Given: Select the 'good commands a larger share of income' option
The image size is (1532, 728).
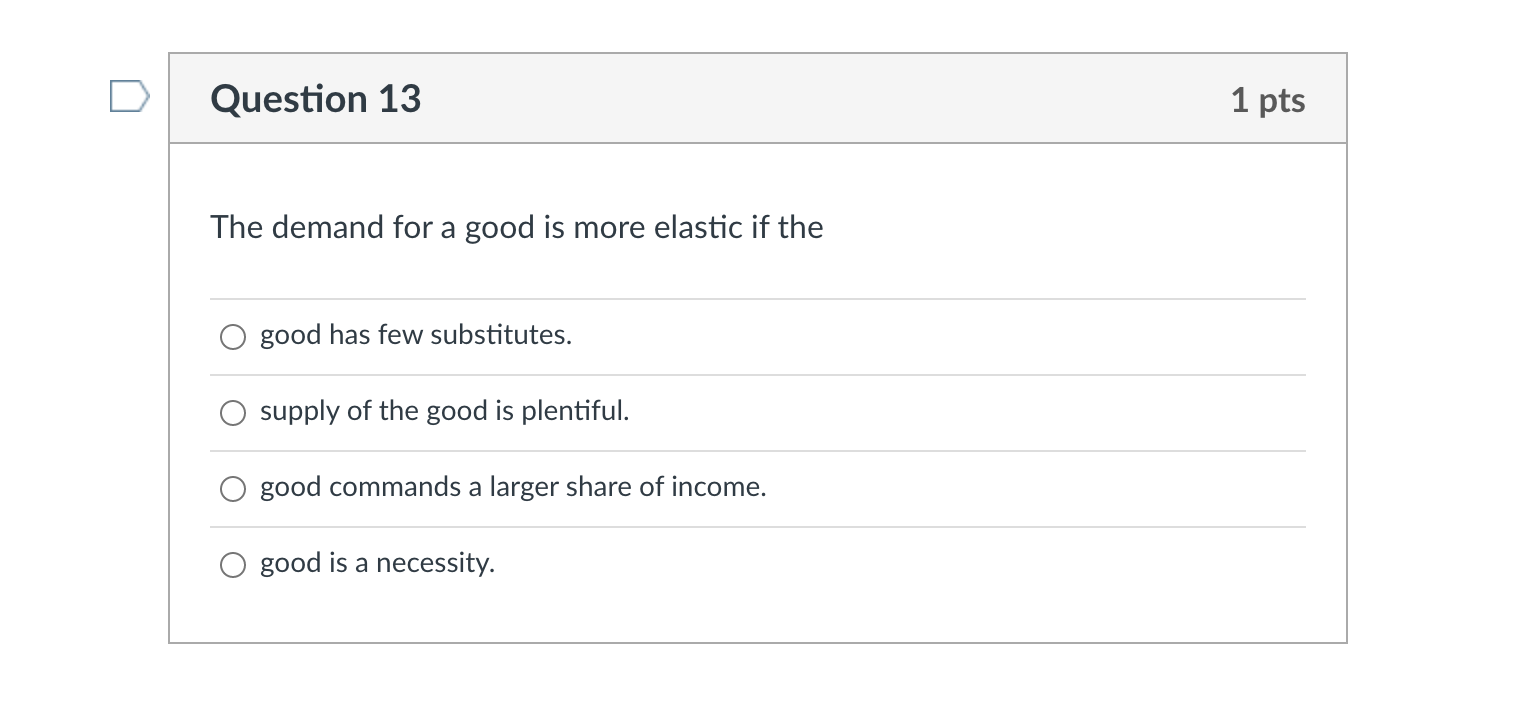Looking at the screenshot, I should point(232,489).
